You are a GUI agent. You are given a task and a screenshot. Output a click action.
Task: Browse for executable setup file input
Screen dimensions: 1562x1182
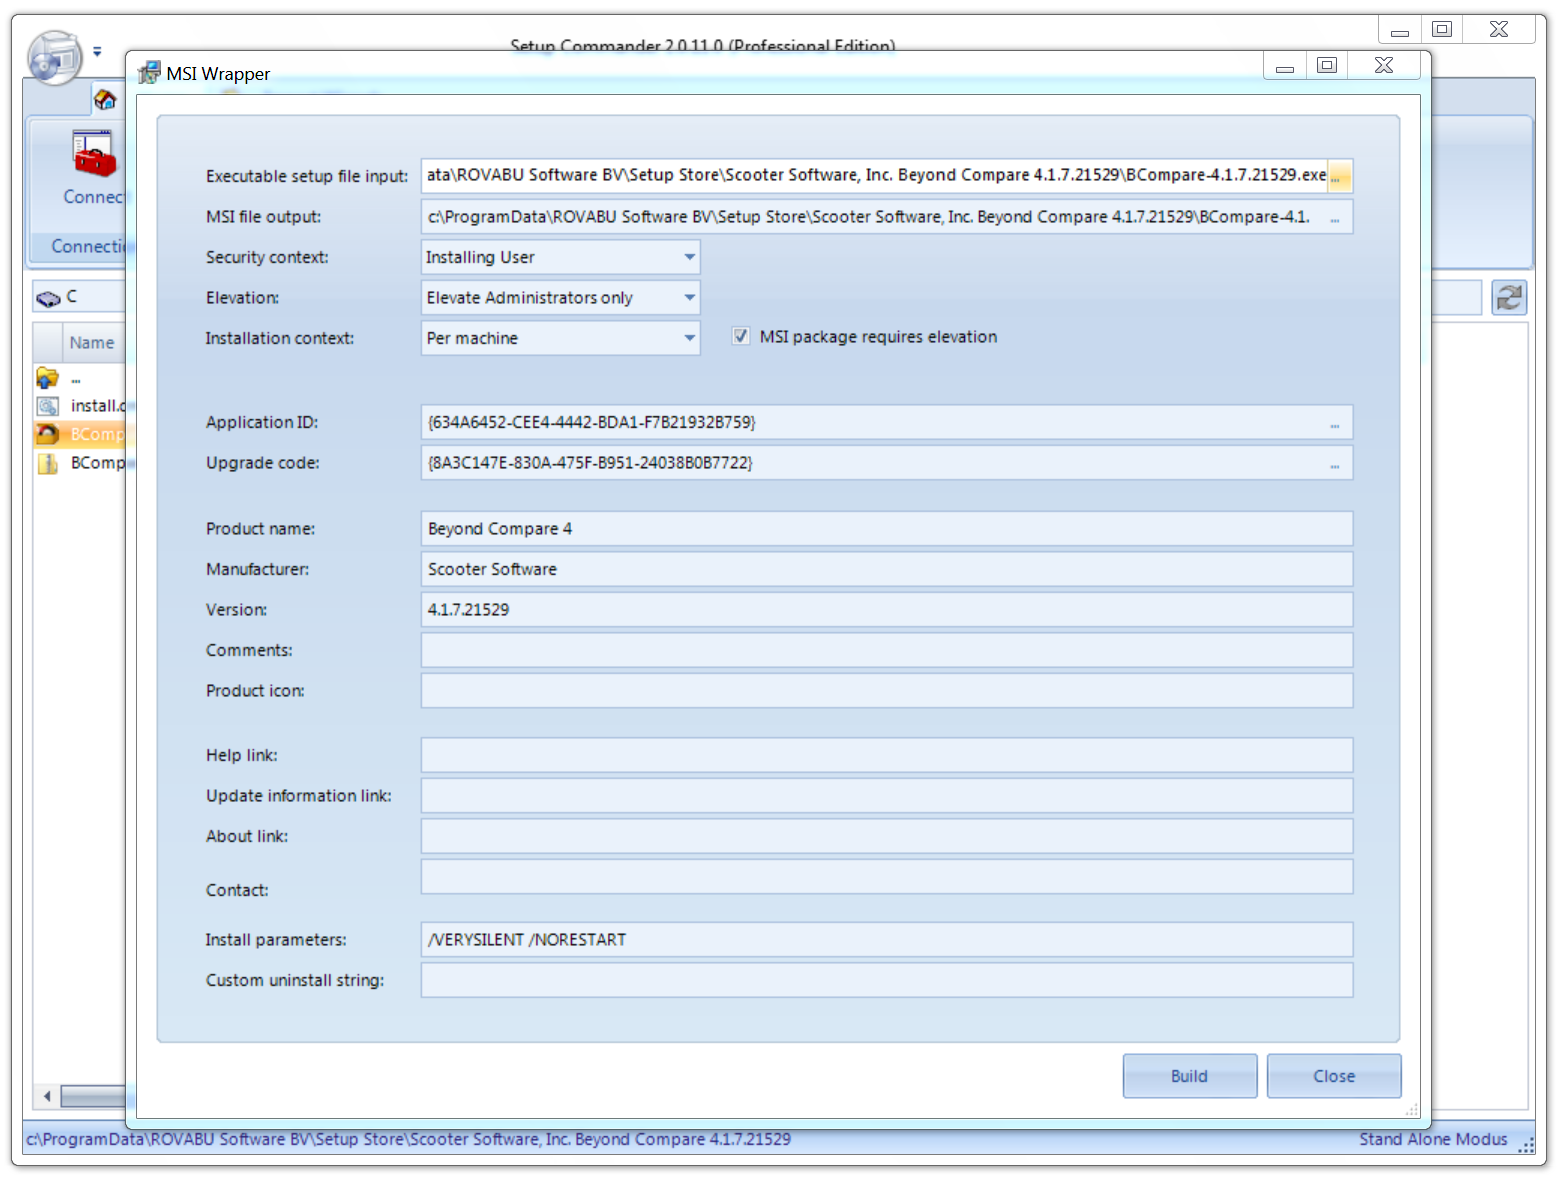pos(1338,176)
